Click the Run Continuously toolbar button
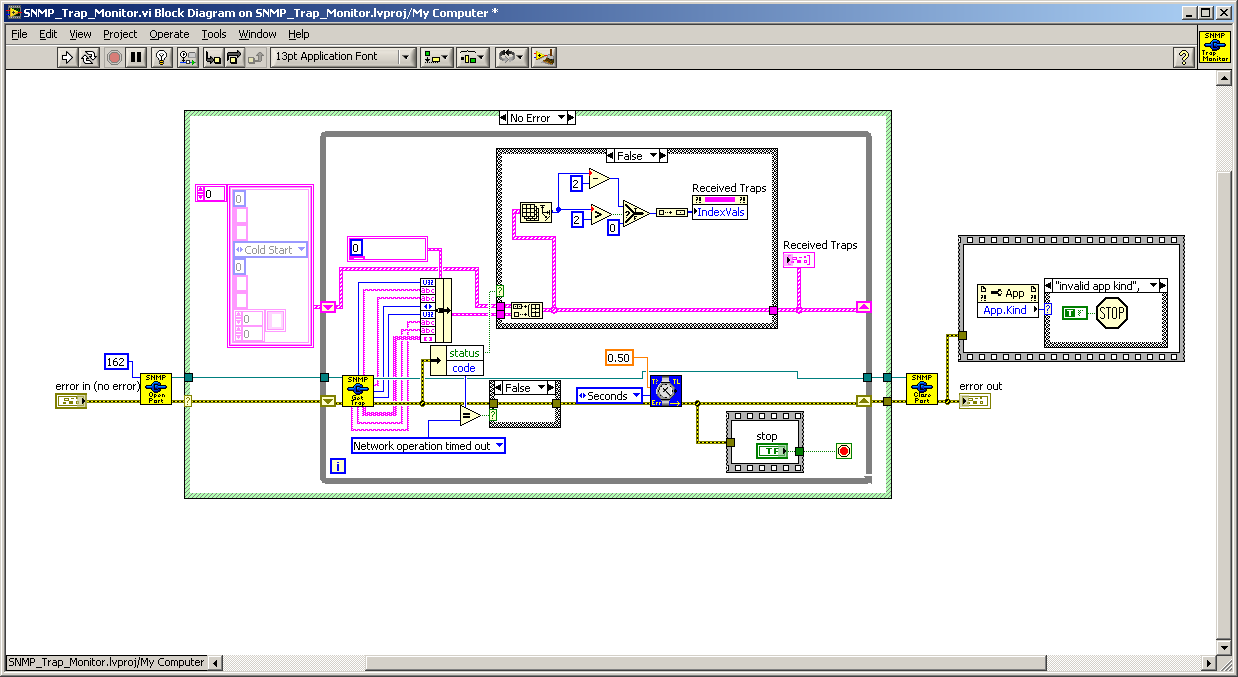1238x677 pixels. [x=89, y=57]
